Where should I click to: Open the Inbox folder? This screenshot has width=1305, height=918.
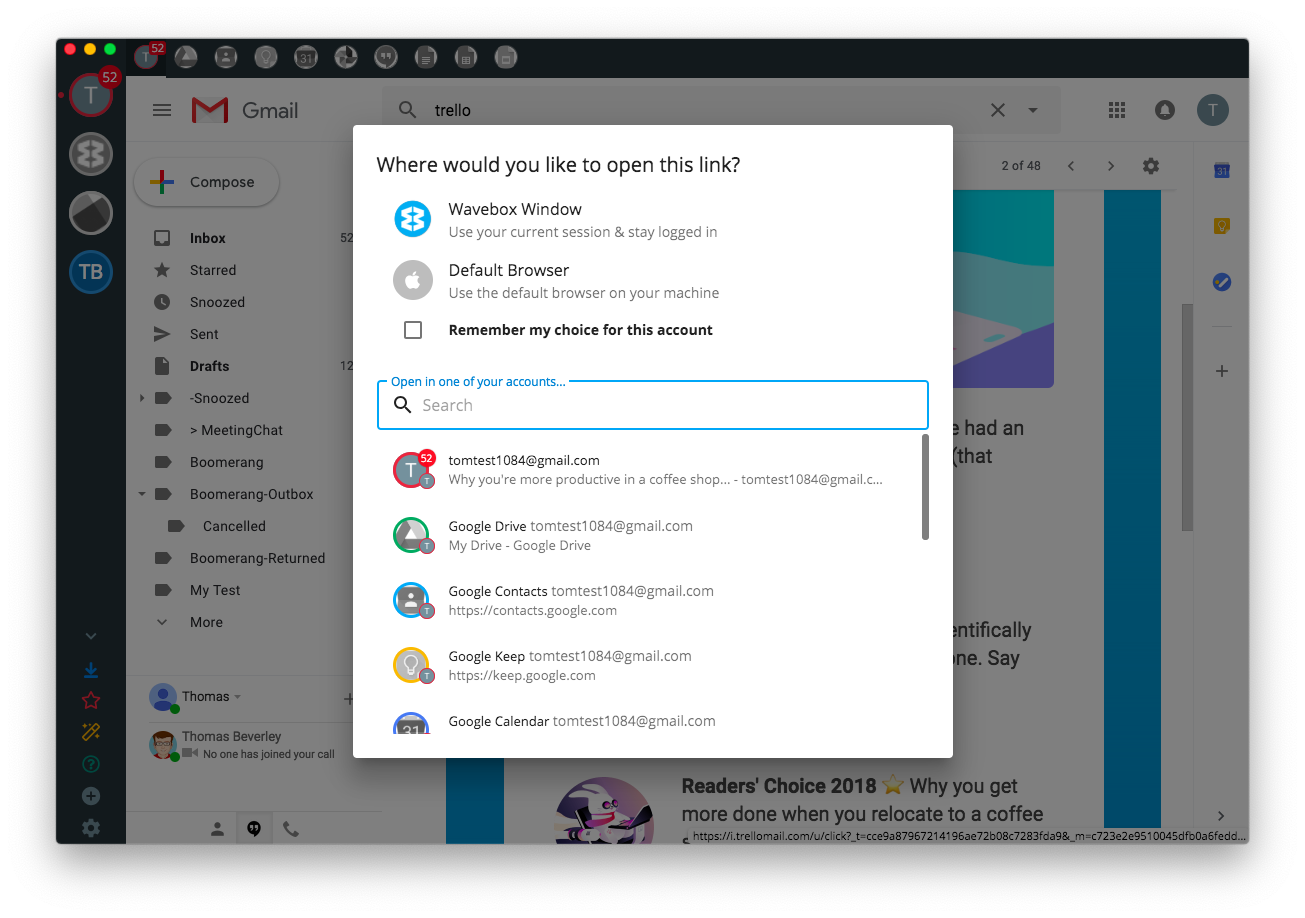208,238
